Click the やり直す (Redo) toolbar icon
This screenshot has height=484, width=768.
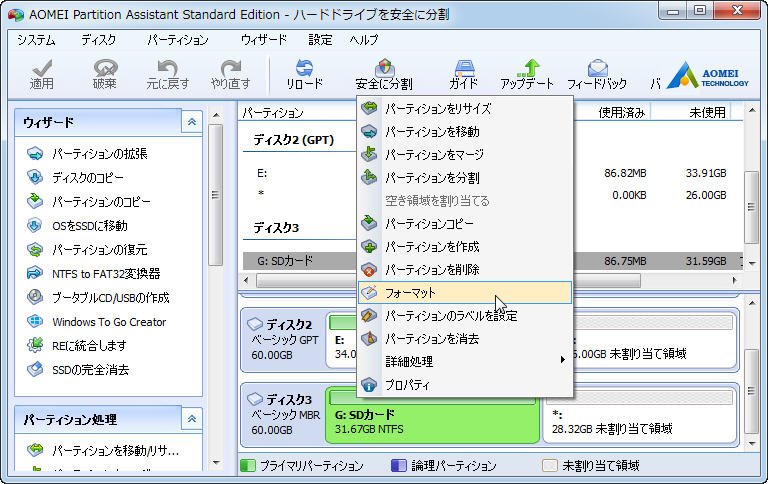[x=230, y=75]
